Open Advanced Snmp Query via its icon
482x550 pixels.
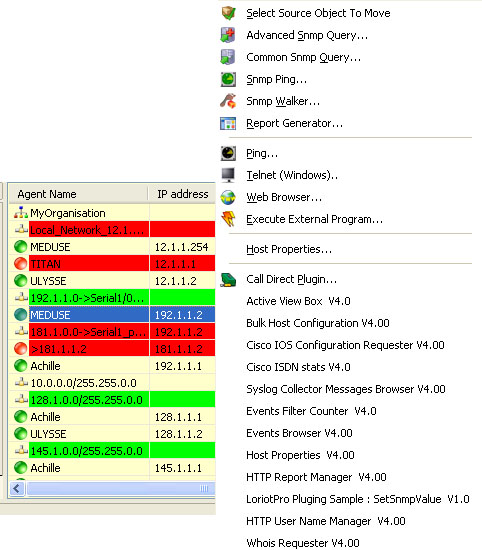coord(228,35)
